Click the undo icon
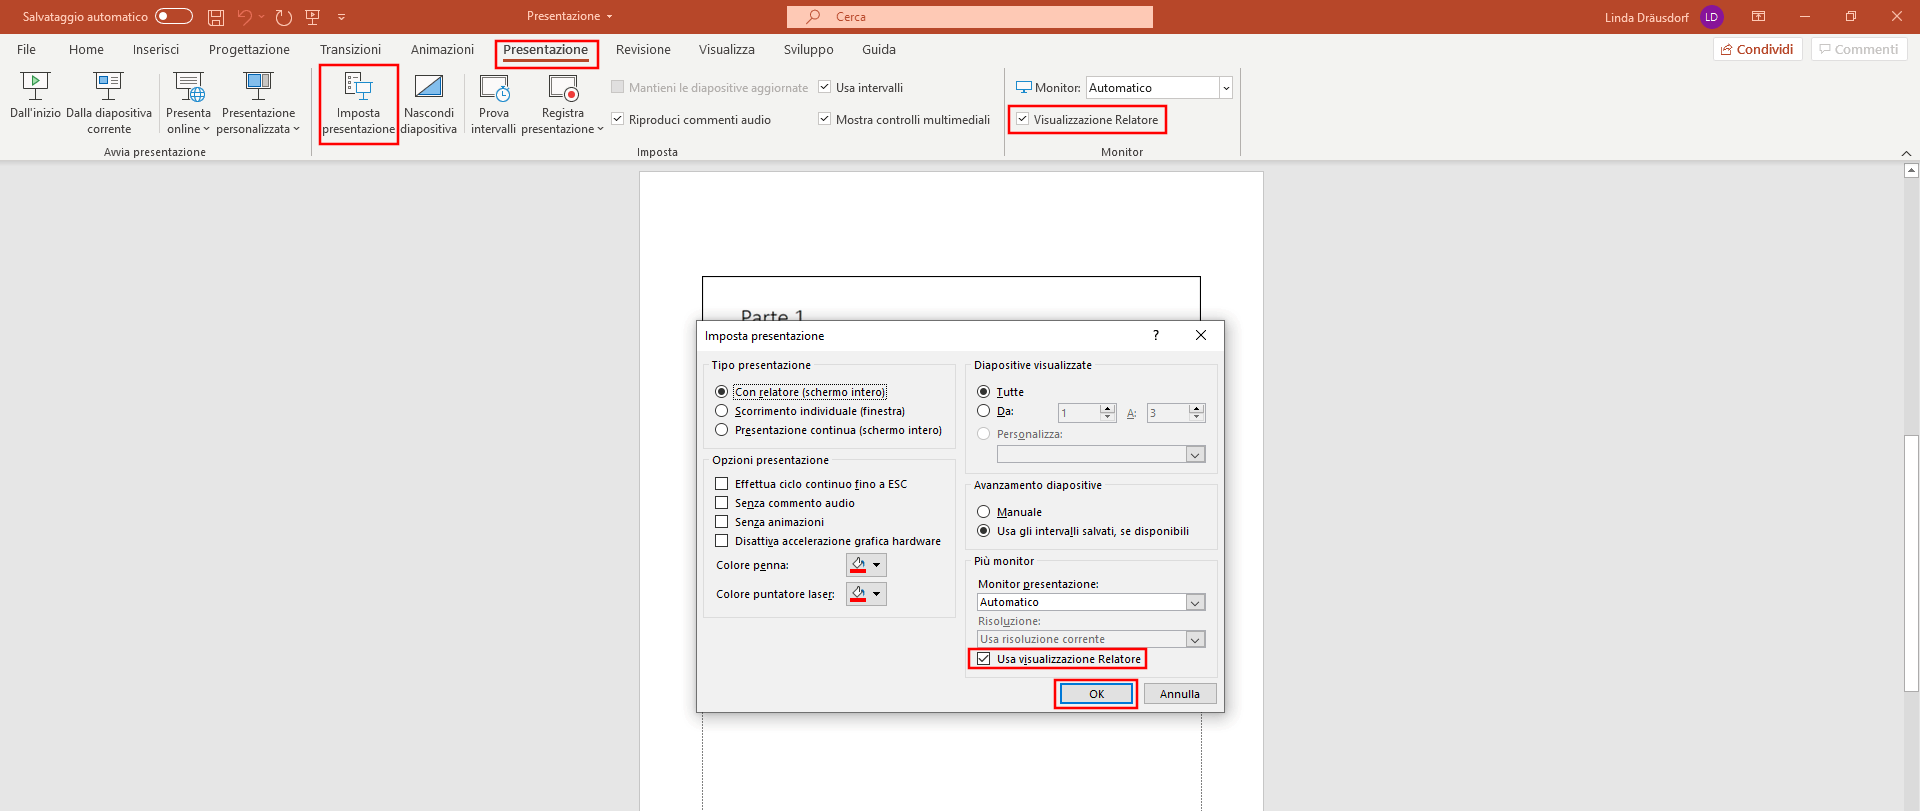 244,17
